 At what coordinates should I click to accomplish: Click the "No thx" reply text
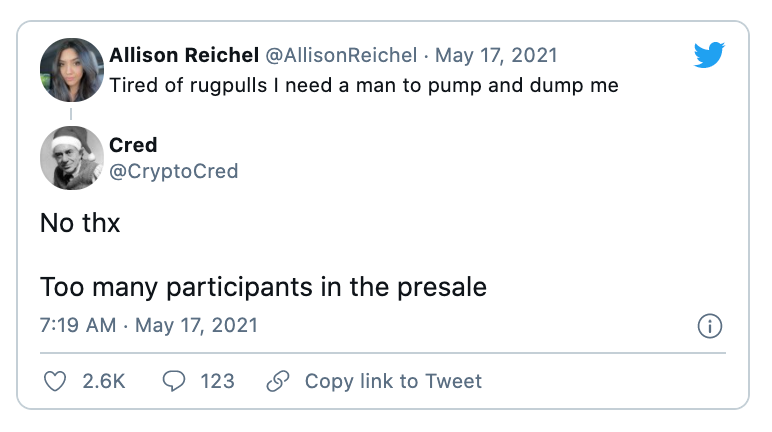(80, 223)
